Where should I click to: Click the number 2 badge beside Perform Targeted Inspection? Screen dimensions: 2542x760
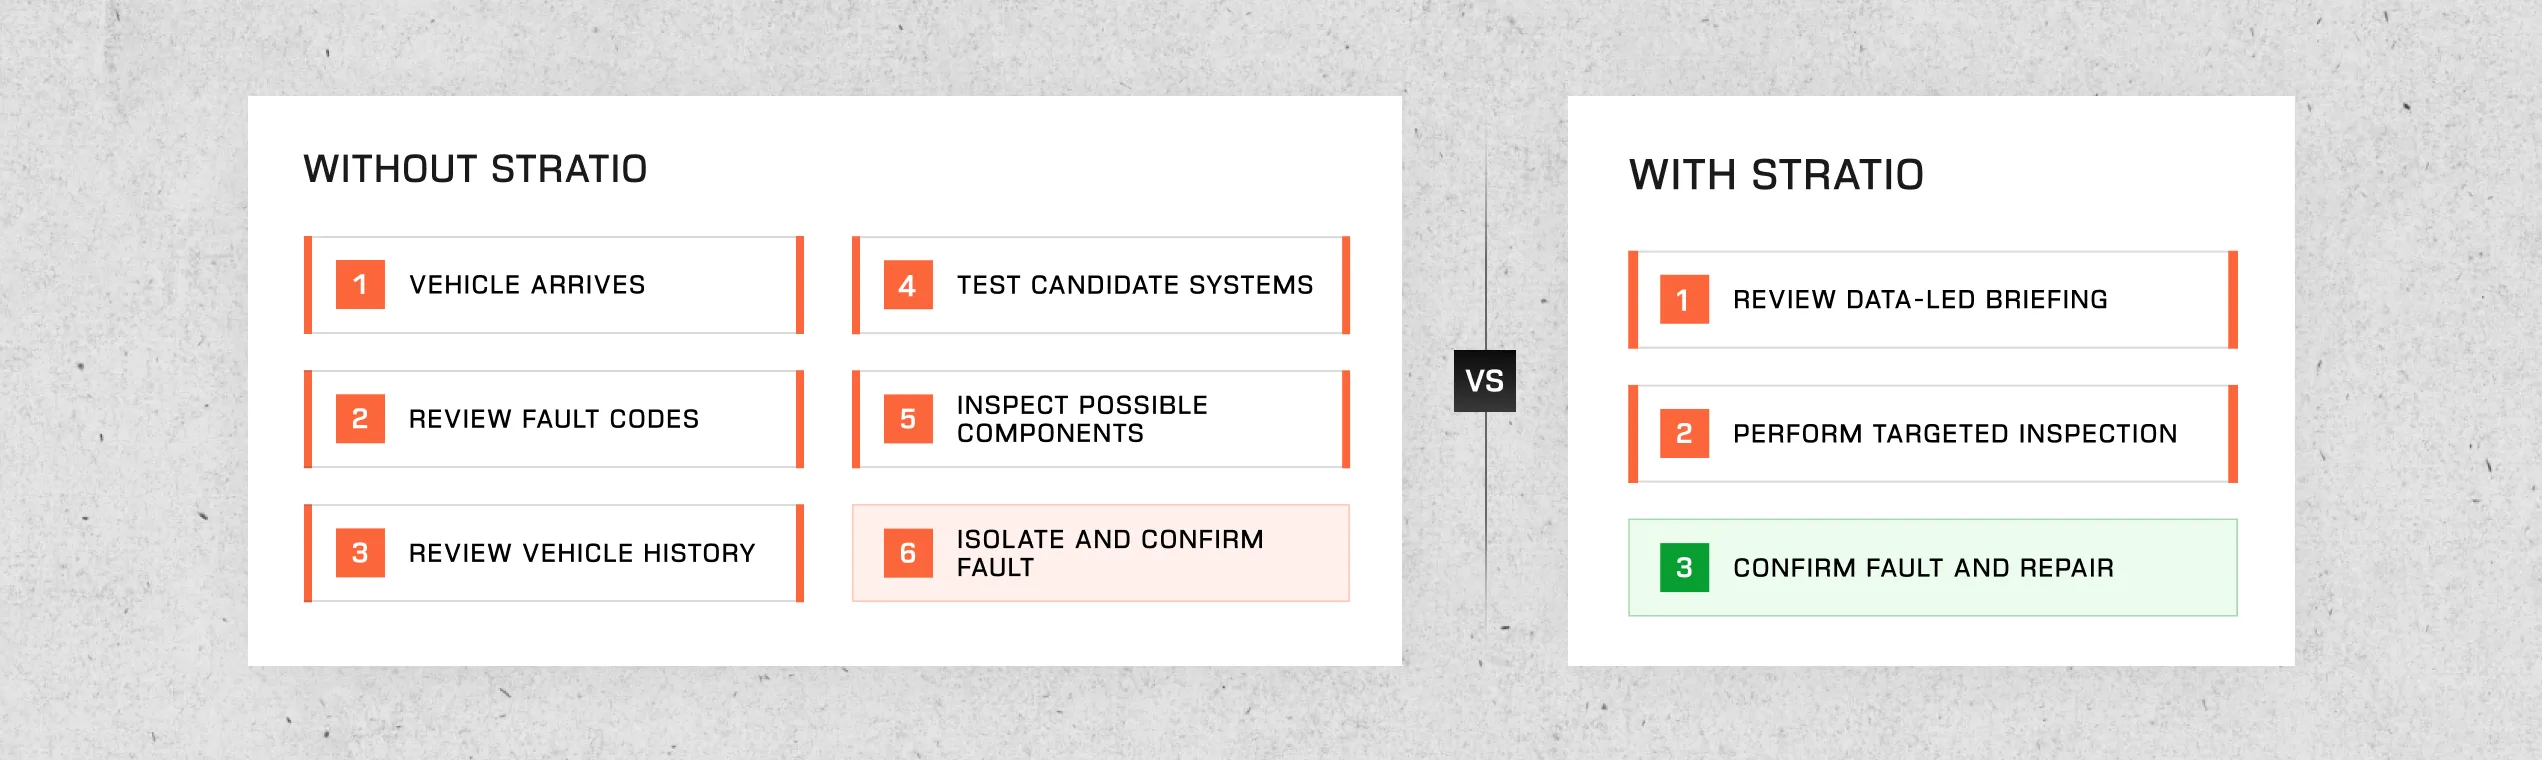click(1684, 433)
